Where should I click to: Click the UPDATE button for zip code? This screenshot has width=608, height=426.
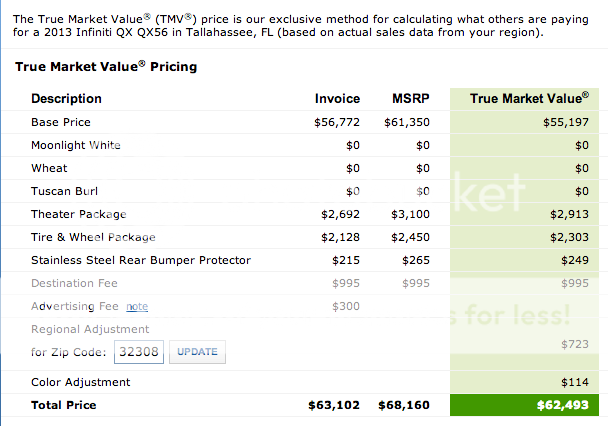(197, 352)
